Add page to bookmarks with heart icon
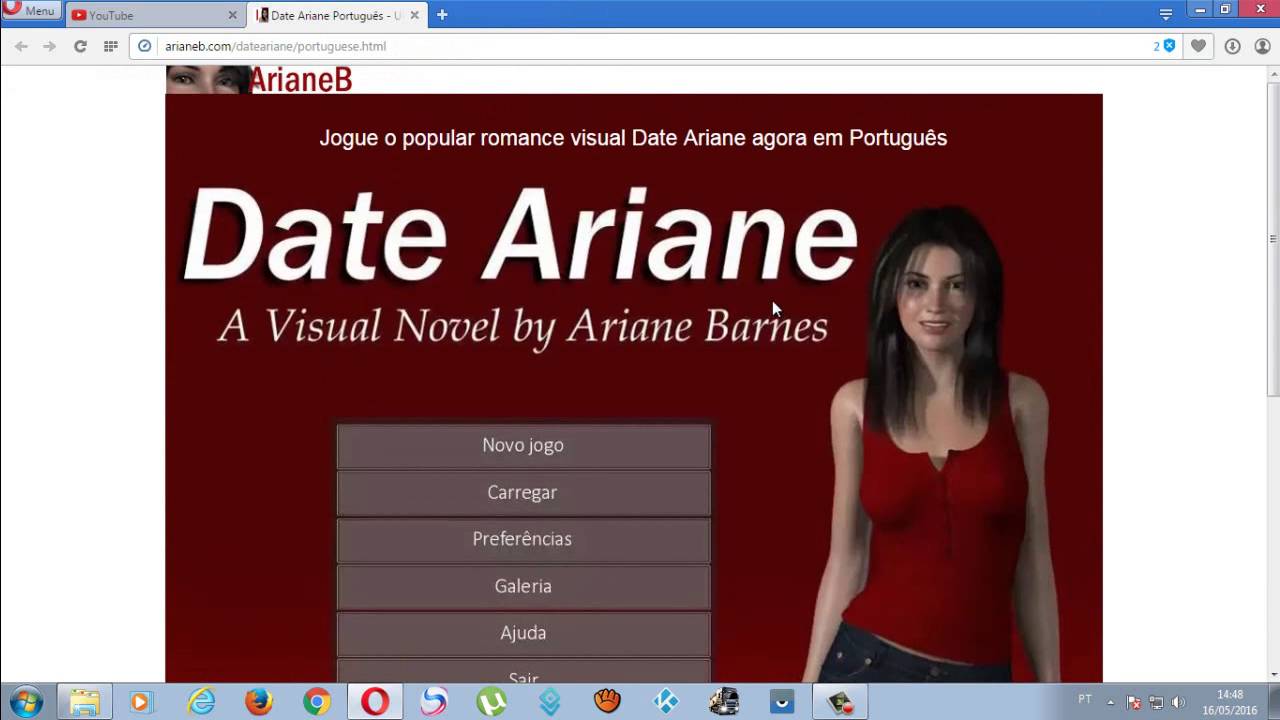The height and width of the screenshot is (720, 1280). point(1198,46)
